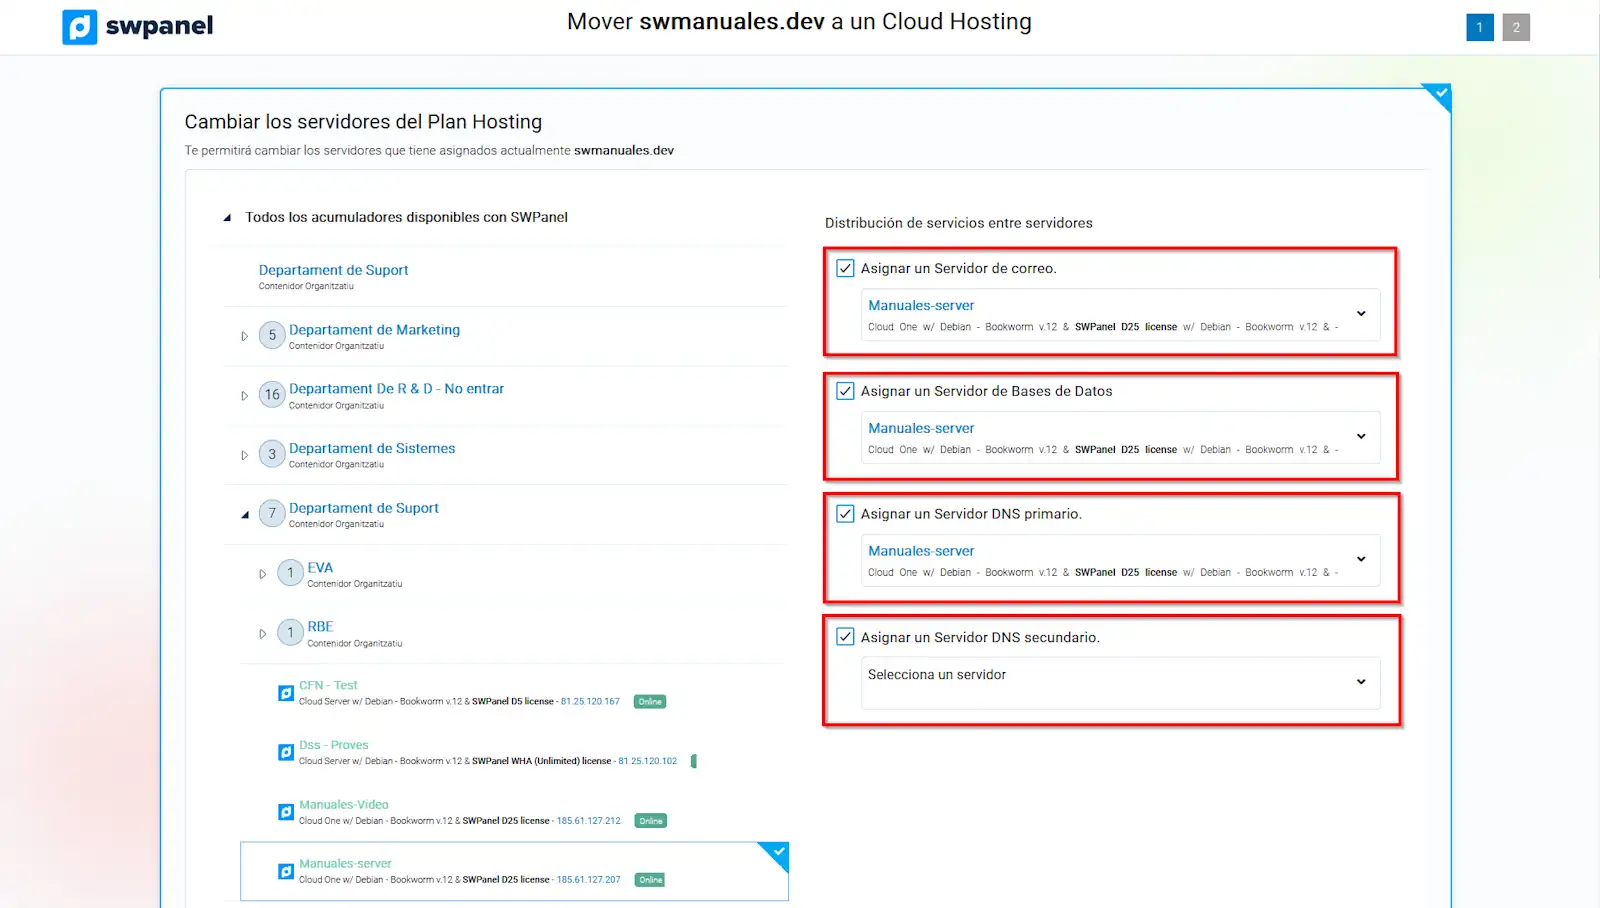This screenshot has height=908, width=1600.
Task: Open the database server dropdown
Action: [x=1120, y=437]
